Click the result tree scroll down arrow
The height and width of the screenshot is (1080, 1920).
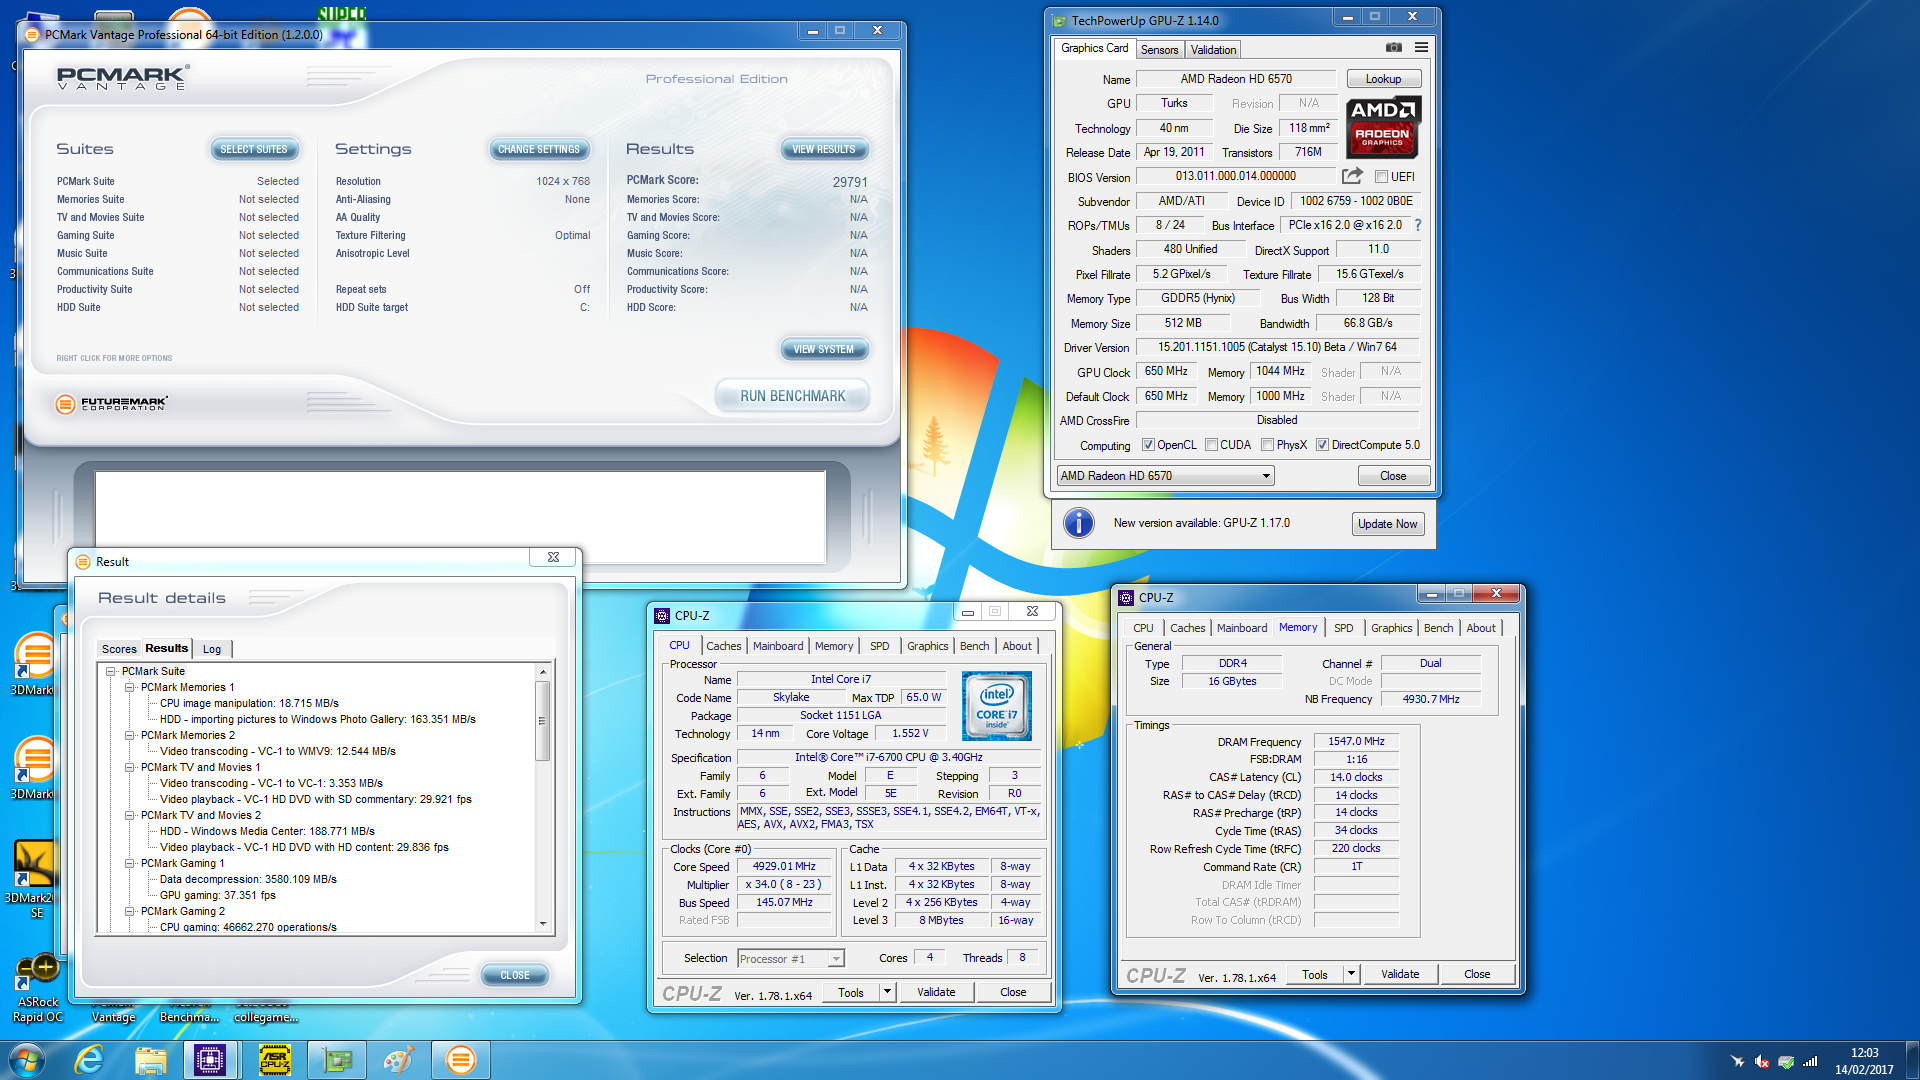point(542,924)
